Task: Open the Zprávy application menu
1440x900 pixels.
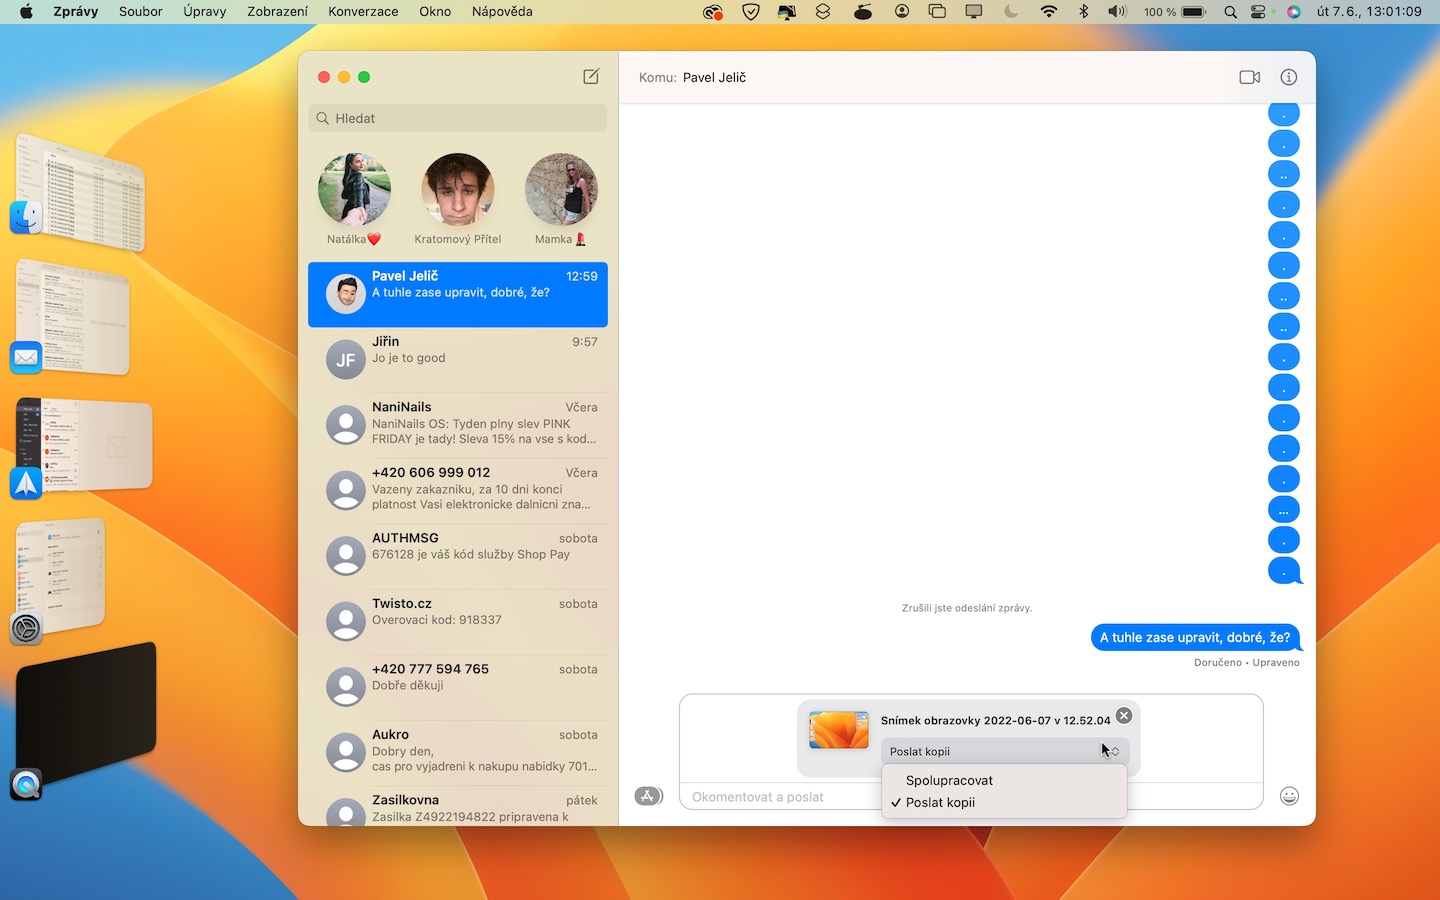Action: pyautogui.click(x=76, y=12)
